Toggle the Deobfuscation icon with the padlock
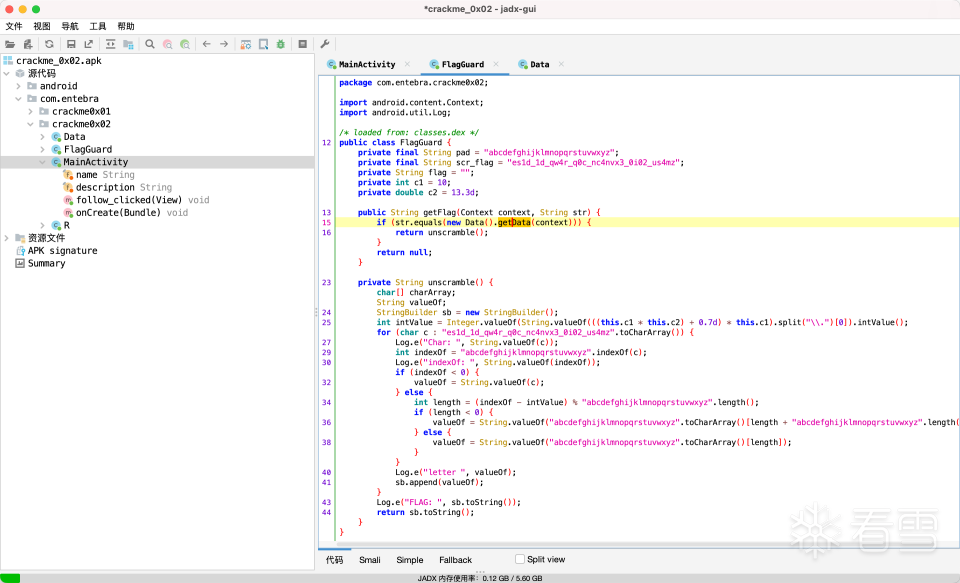The width and height of the screenshot is (960, 583). coord(246,44)
